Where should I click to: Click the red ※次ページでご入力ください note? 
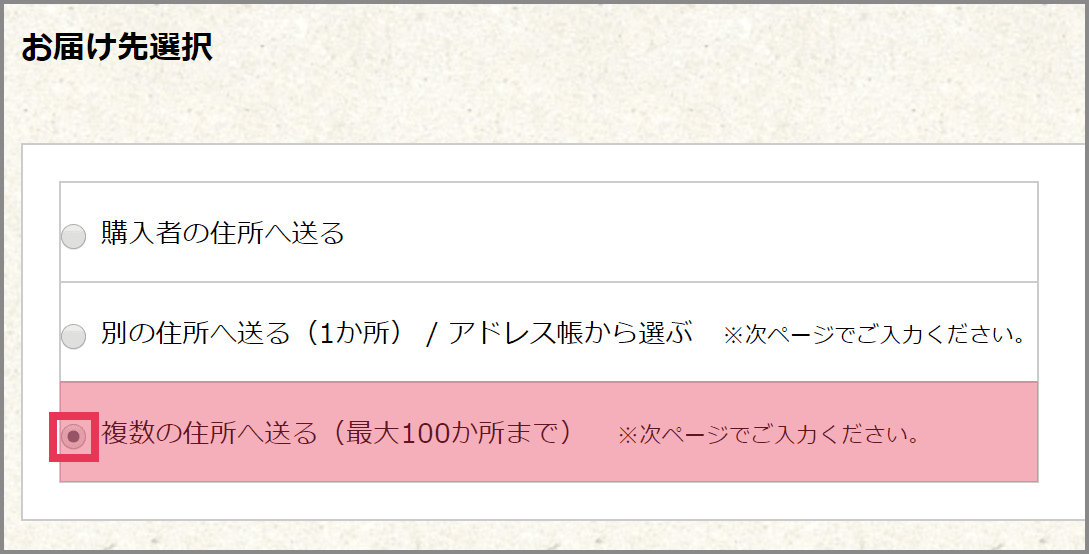(767, 435)
